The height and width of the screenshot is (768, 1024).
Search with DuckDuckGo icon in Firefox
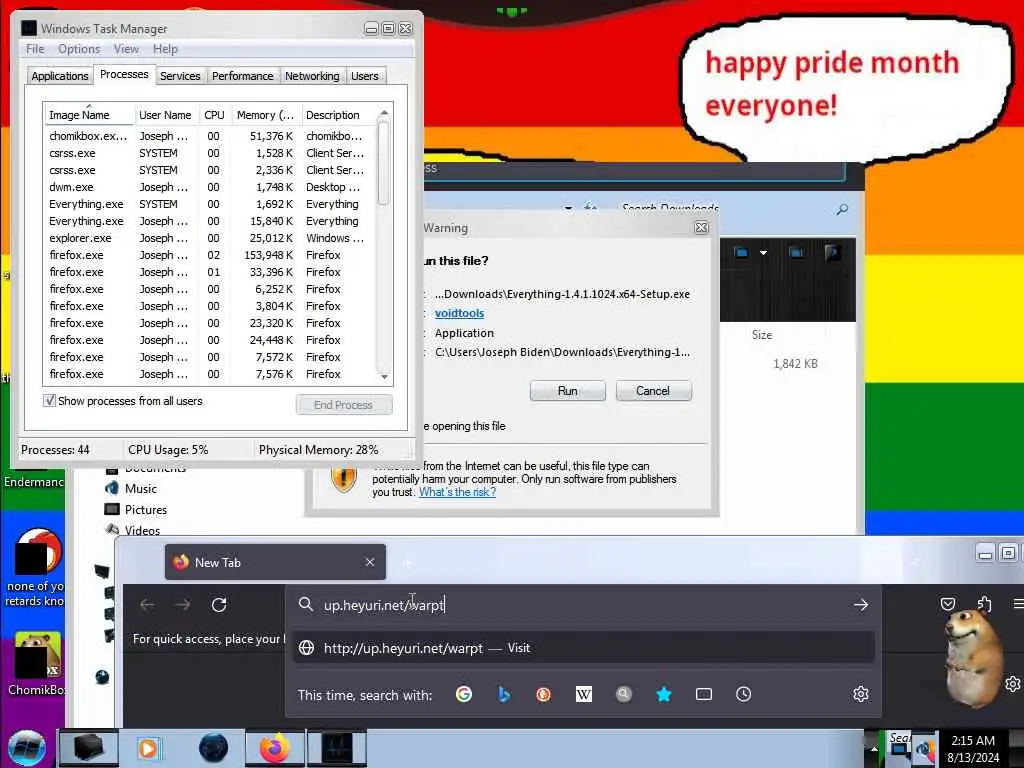543,694
